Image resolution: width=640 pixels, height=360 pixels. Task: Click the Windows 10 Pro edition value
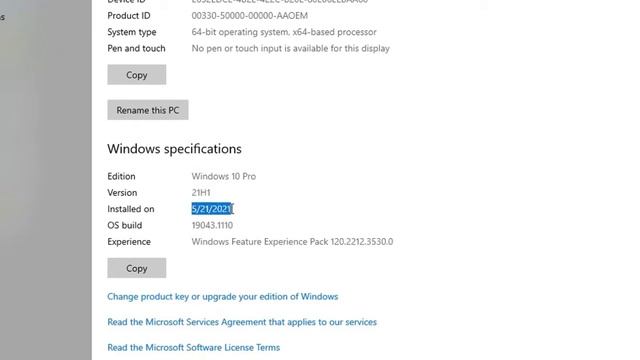pyautogui.click(x=224, y=176)
